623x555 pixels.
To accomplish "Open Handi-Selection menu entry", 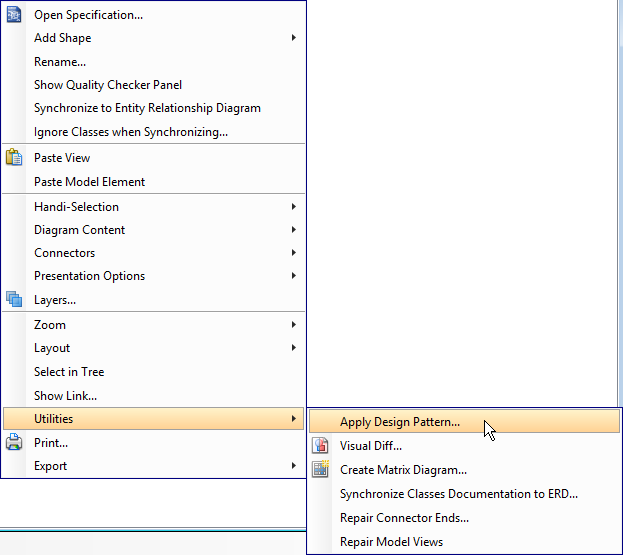I will click(x=153, y=207).
